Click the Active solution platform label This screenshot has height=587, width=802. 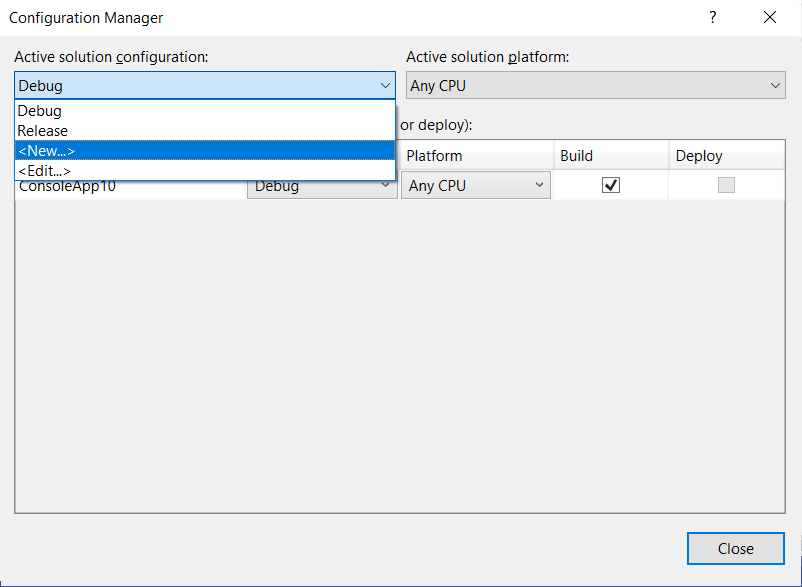487,57
